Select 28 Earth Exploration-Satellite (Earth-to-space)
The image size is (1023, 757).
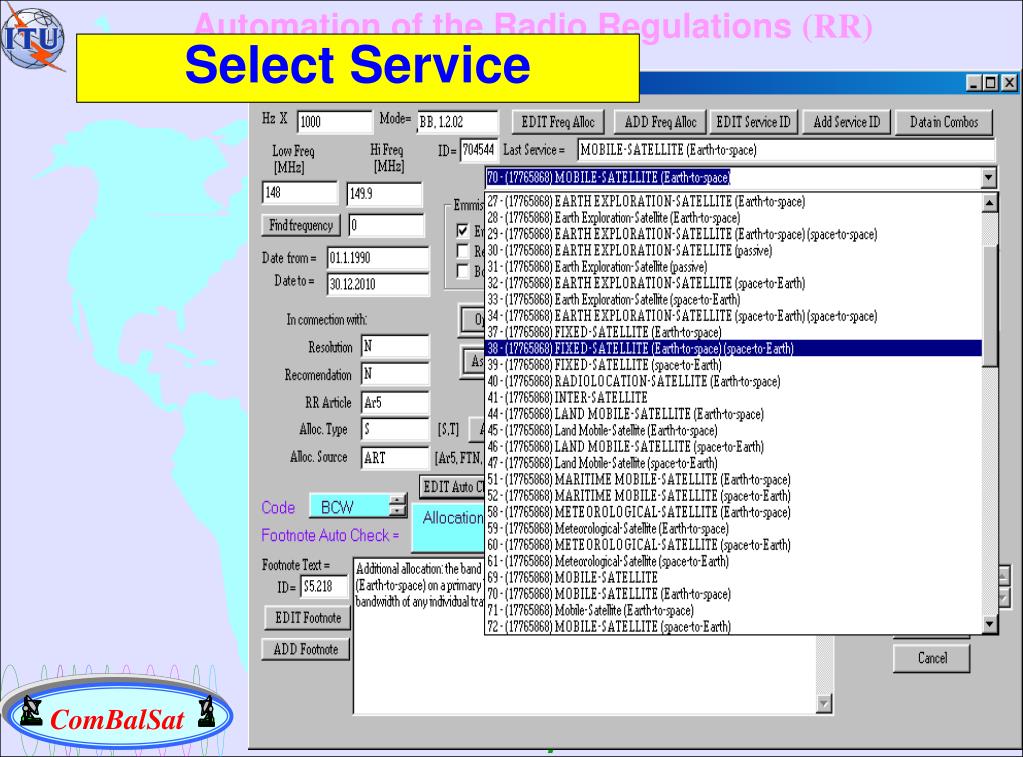pyautogui.click(x=734, y=218)
